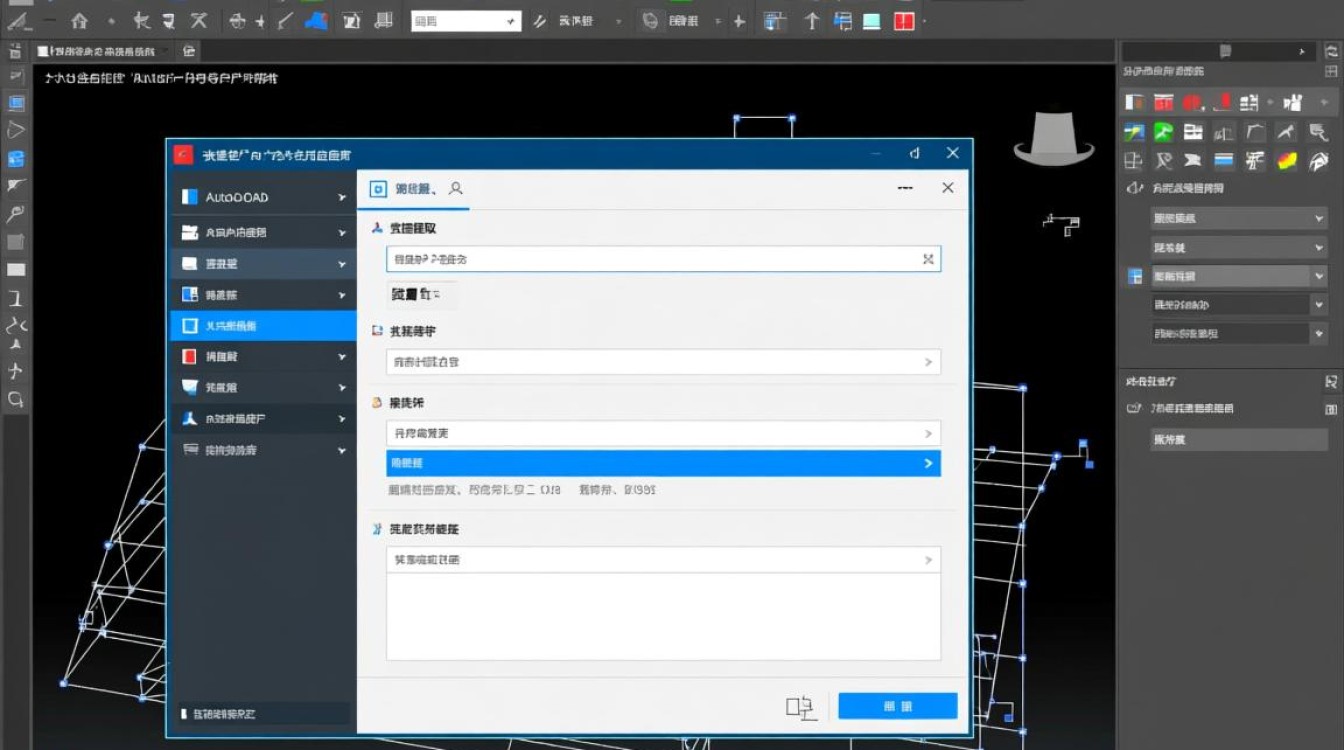The width and height of the screenshot is (1344, 750).
Task: Click the green icon in right panel grid
Action: (1163, 131)
